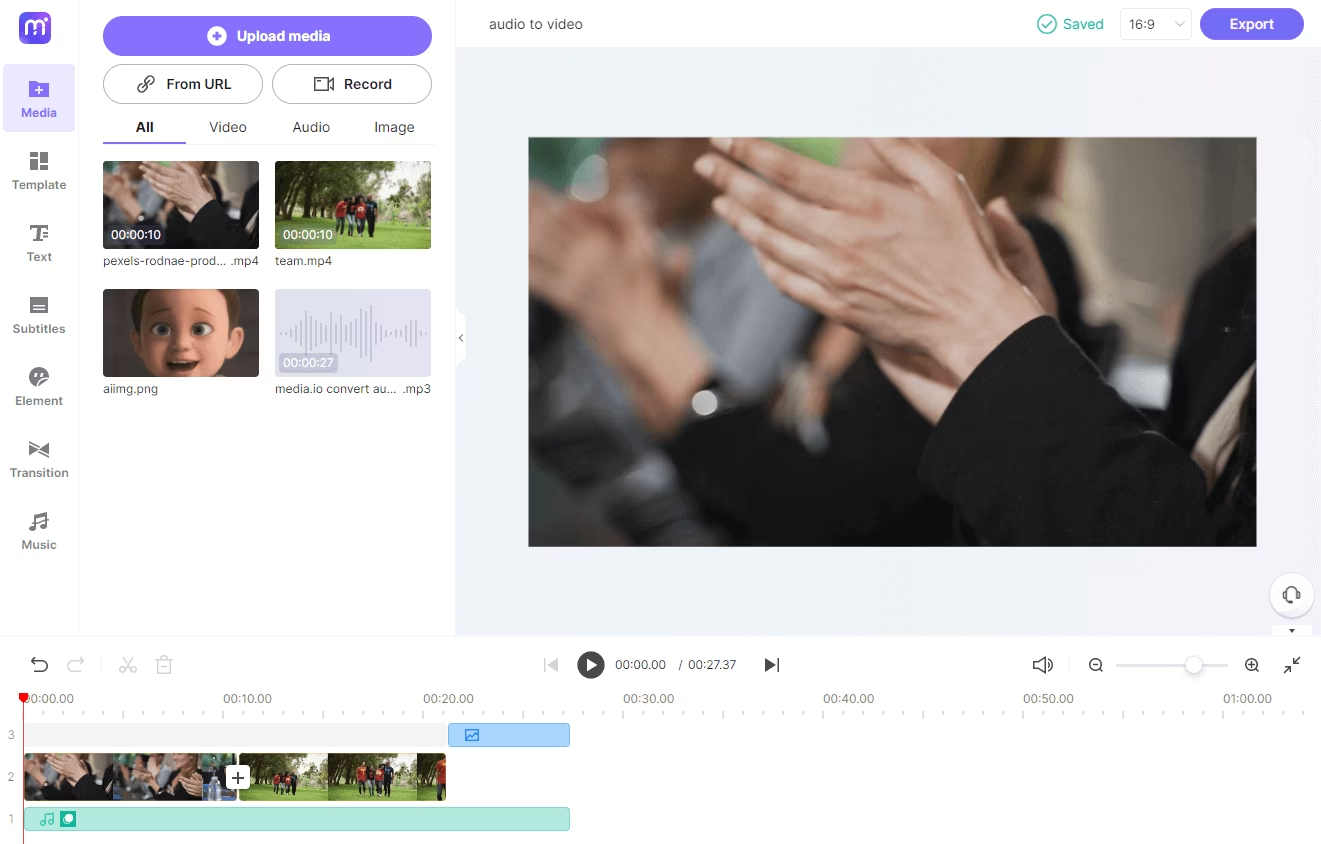
Task: Click the Upload media button
Action: pos(267,36)
